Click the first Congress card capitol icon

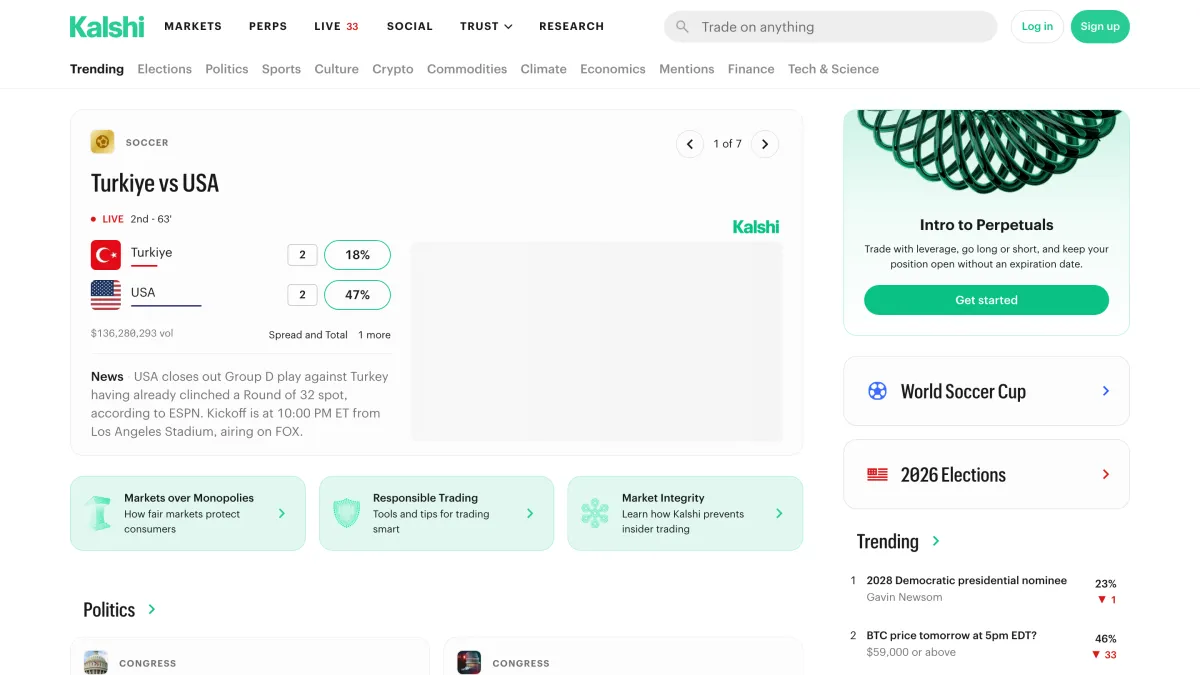pos(96,662)
